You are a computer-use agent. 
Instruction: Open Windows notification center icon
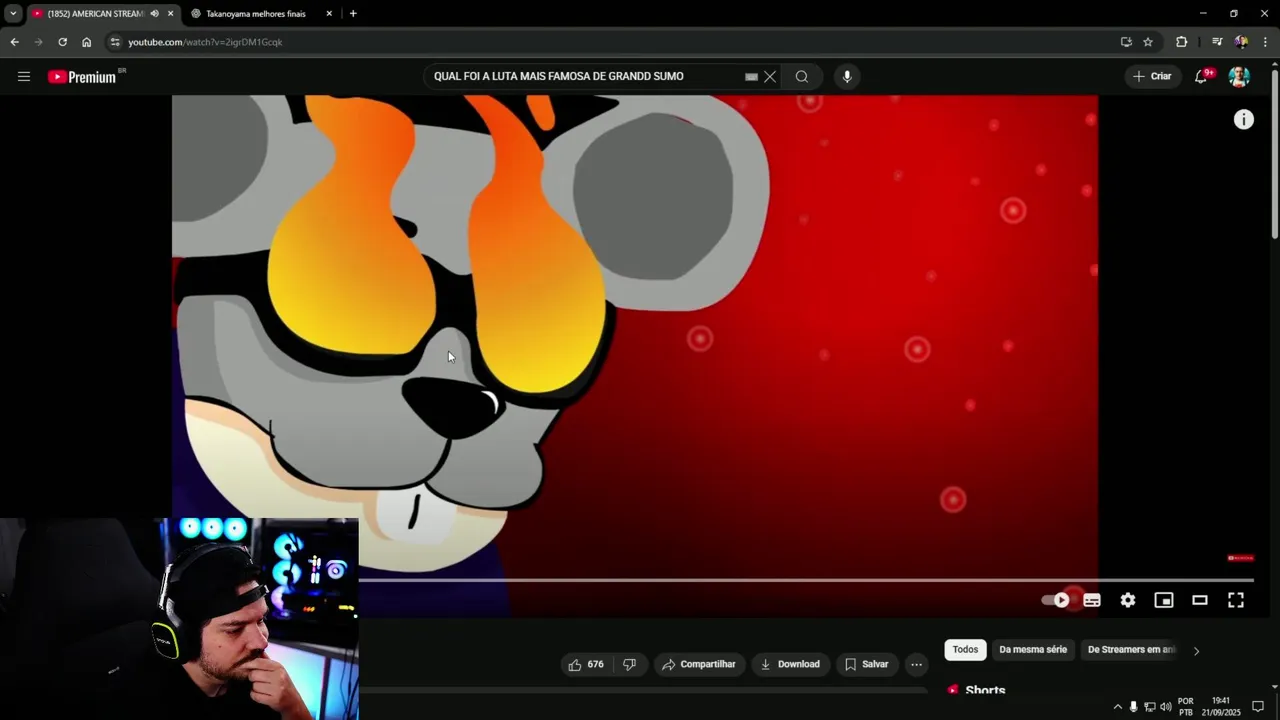tap(1258, 707)
